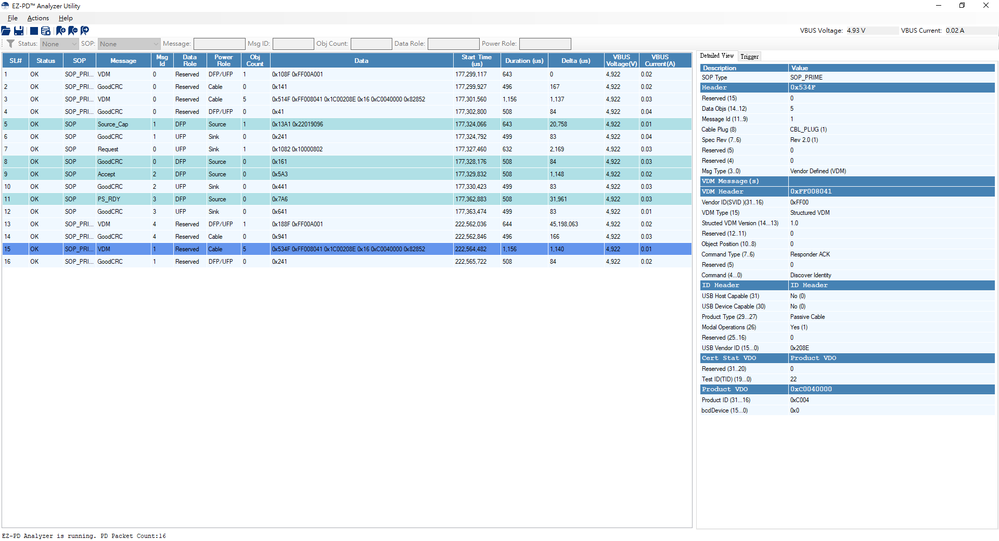Viewport: 999px width, 541px height.
Task: Click the Obj Count column header
Action: 255,61
